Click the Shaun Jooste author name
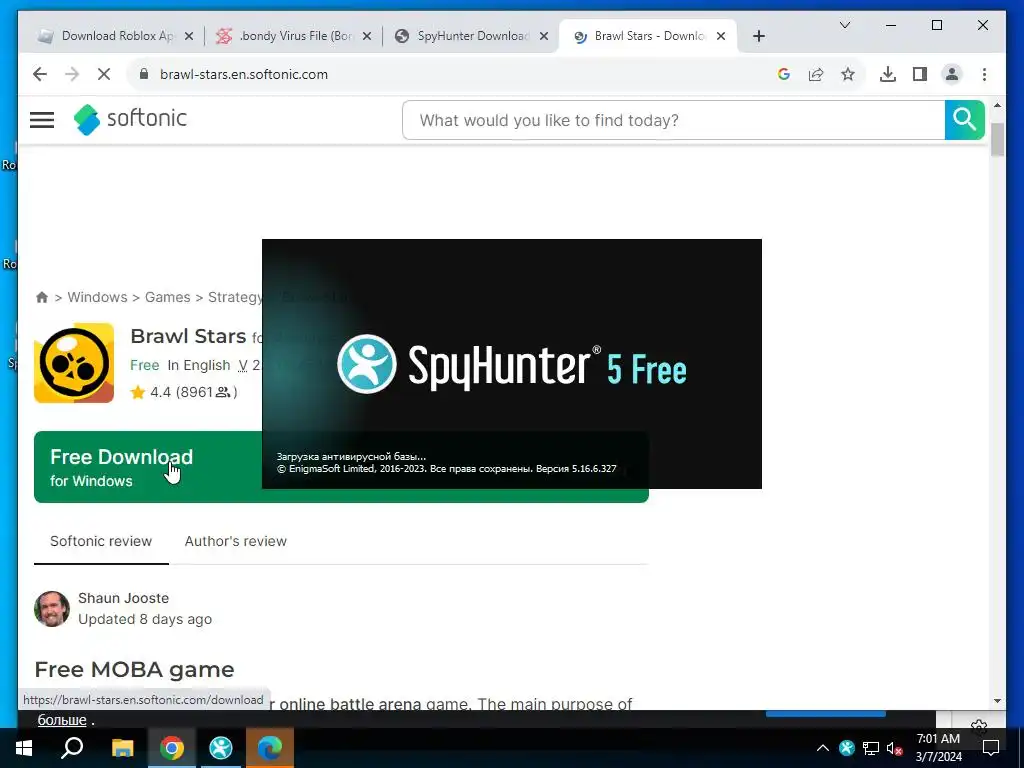This screenshot has height=768, width=1024. [123, 598]
